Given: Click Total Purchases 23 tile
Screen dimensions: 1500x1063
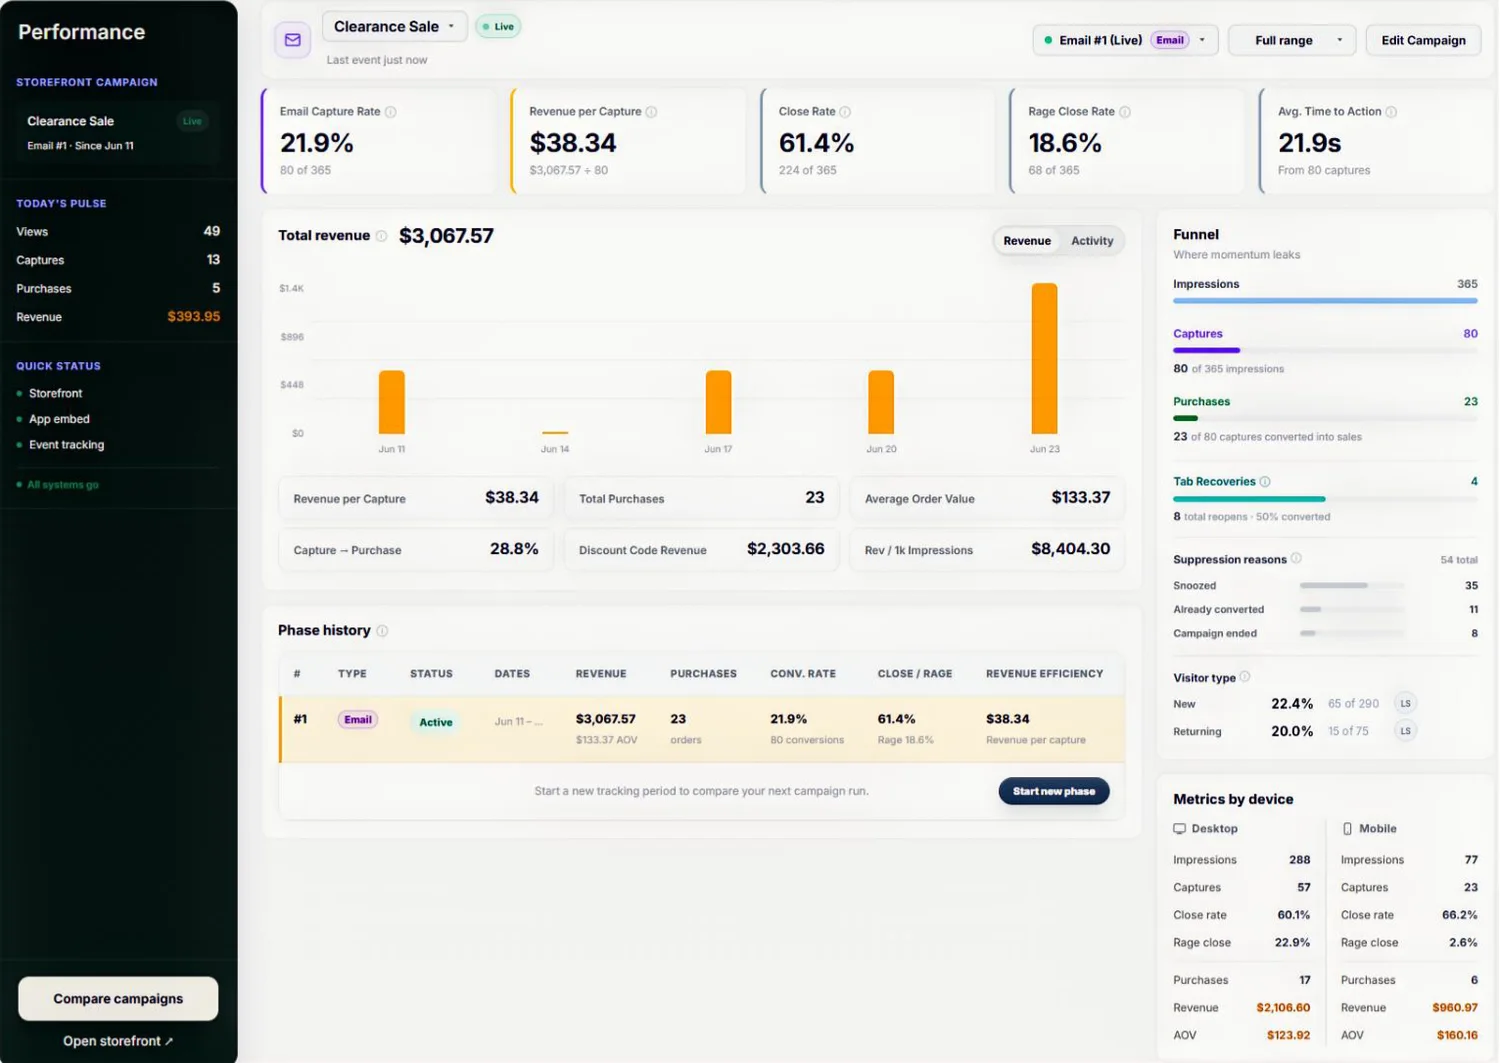Looking at the screenshot, I should click(701, 498).
